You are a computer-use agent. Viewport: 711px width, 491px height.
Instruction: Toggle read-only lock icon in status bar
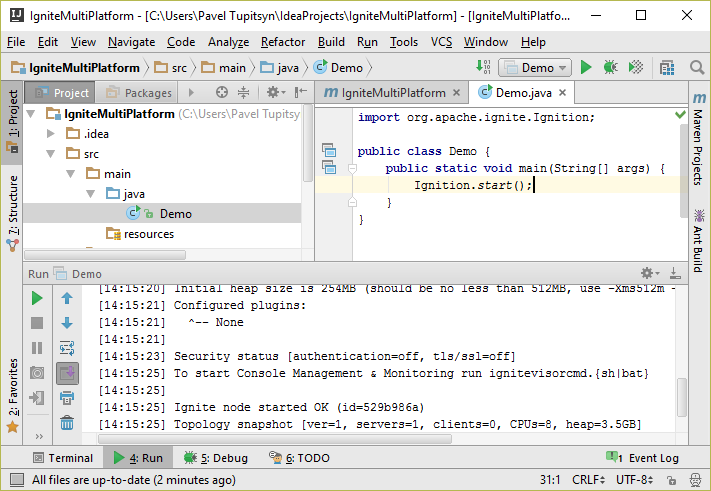(672, 480)
